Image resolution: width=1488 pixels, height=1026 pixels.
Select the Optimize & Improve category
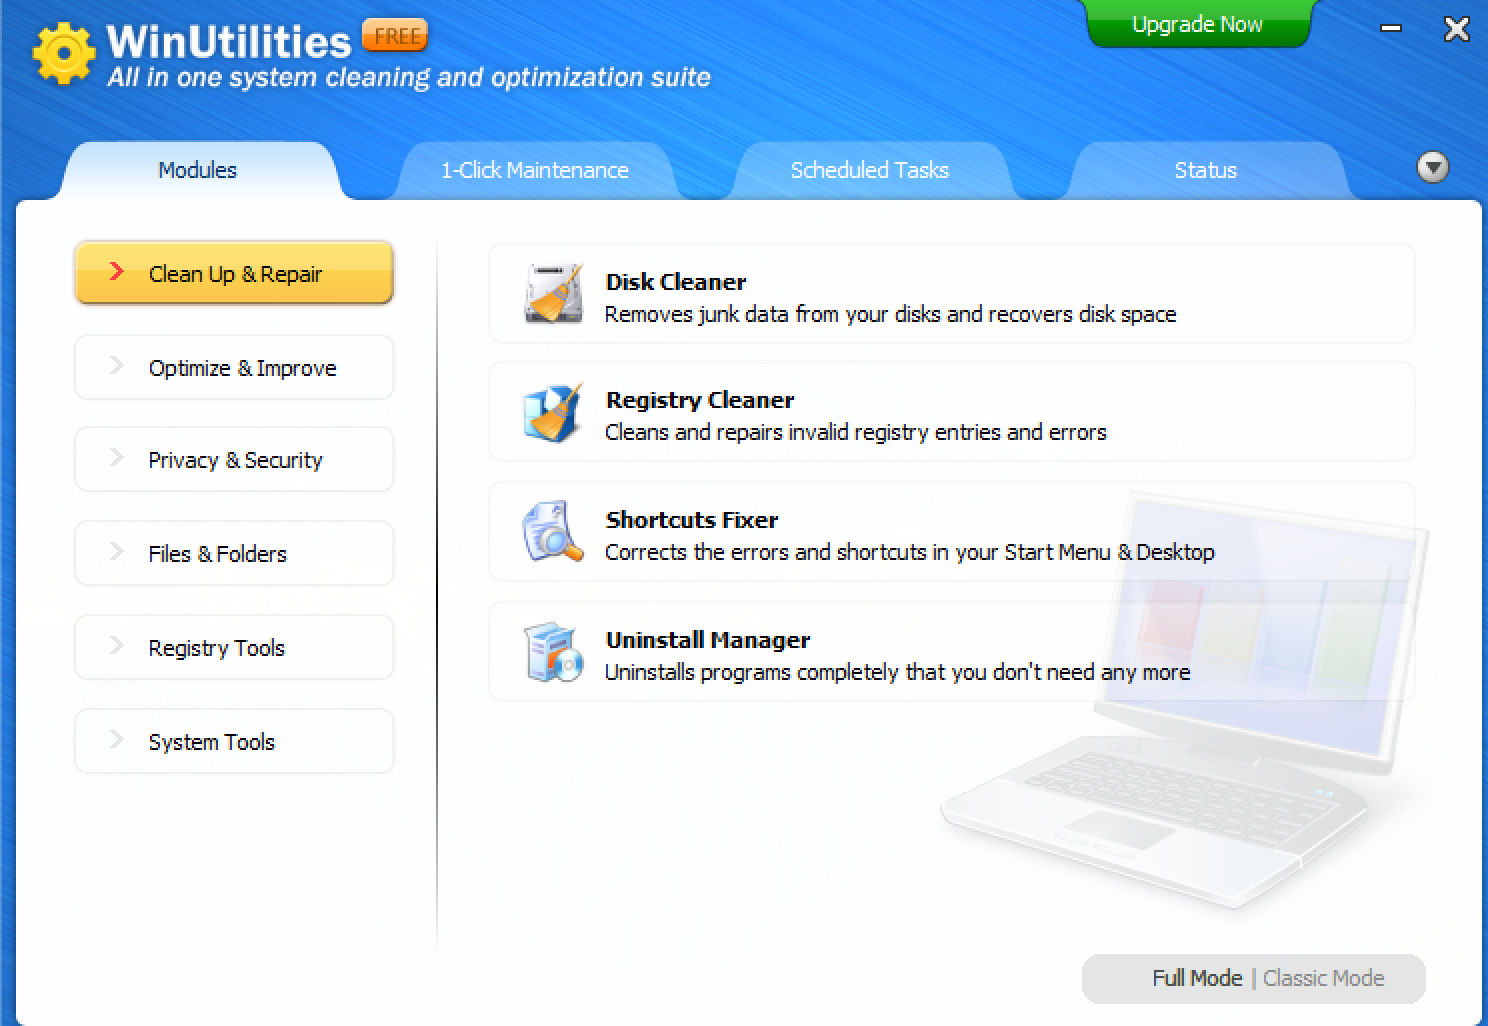coord(234,367)
